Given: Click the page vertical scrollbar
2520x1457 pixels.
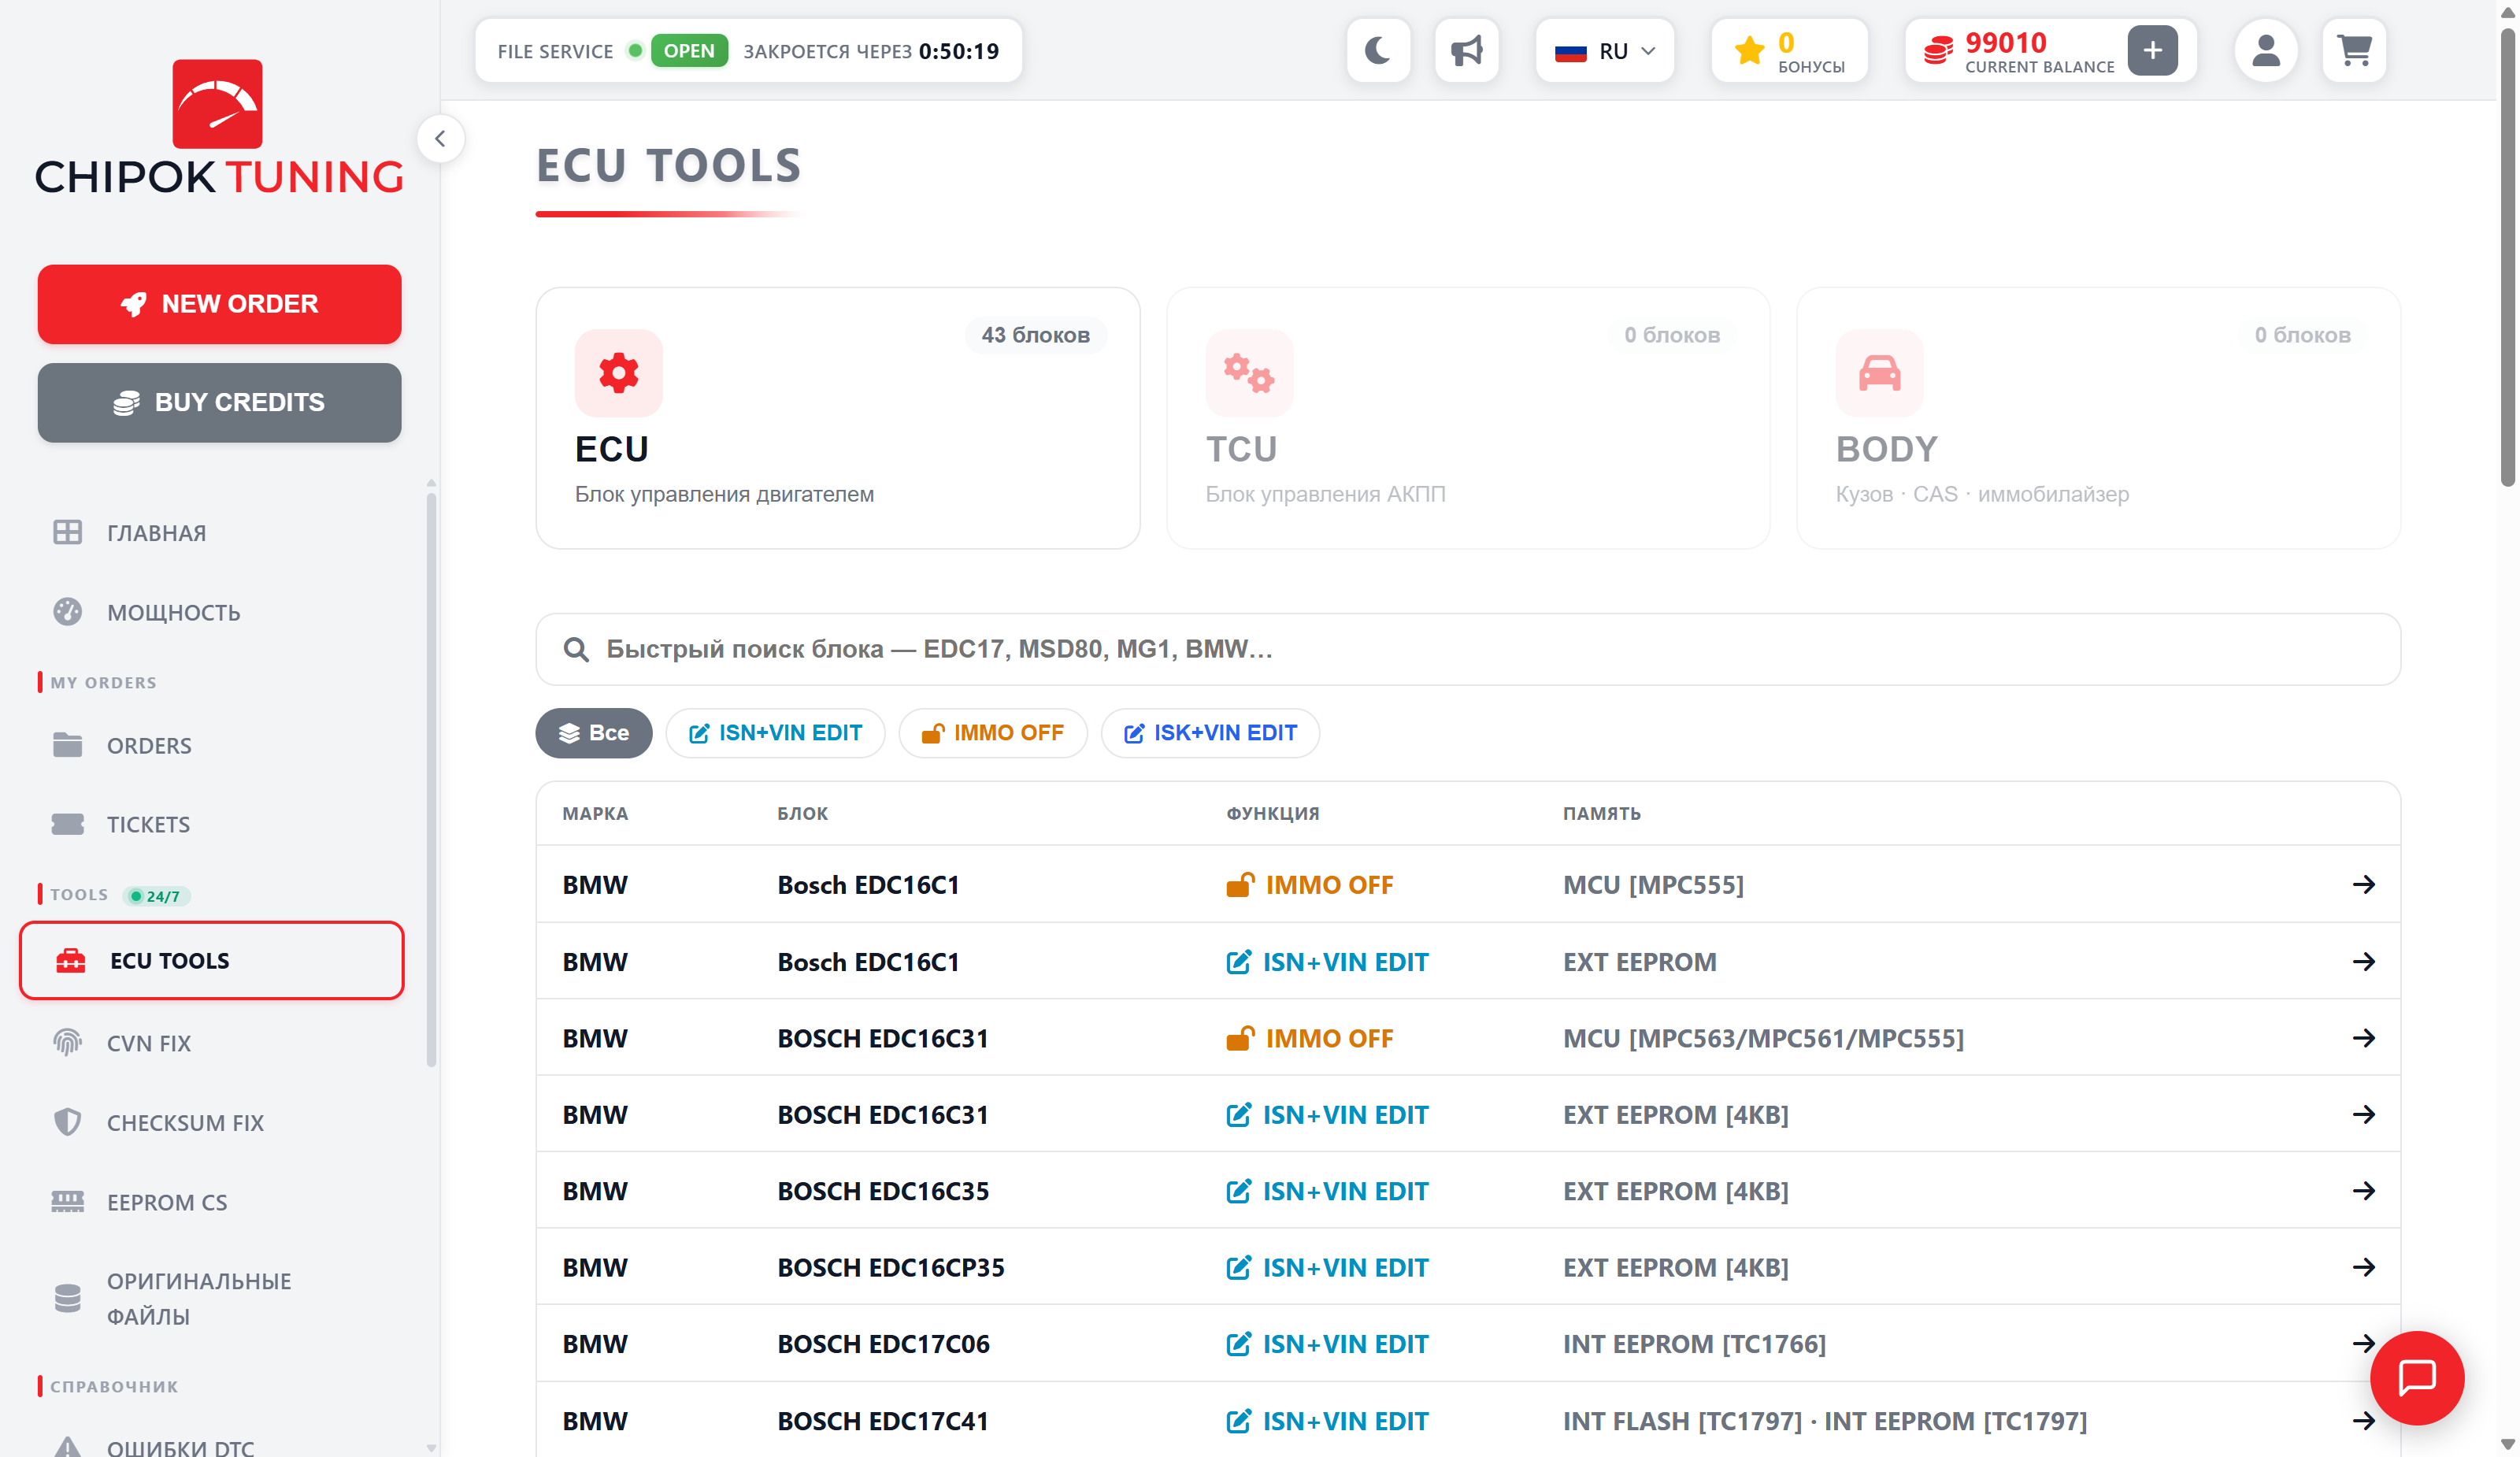Looking at the screenshot, I should click(2507, 260).
